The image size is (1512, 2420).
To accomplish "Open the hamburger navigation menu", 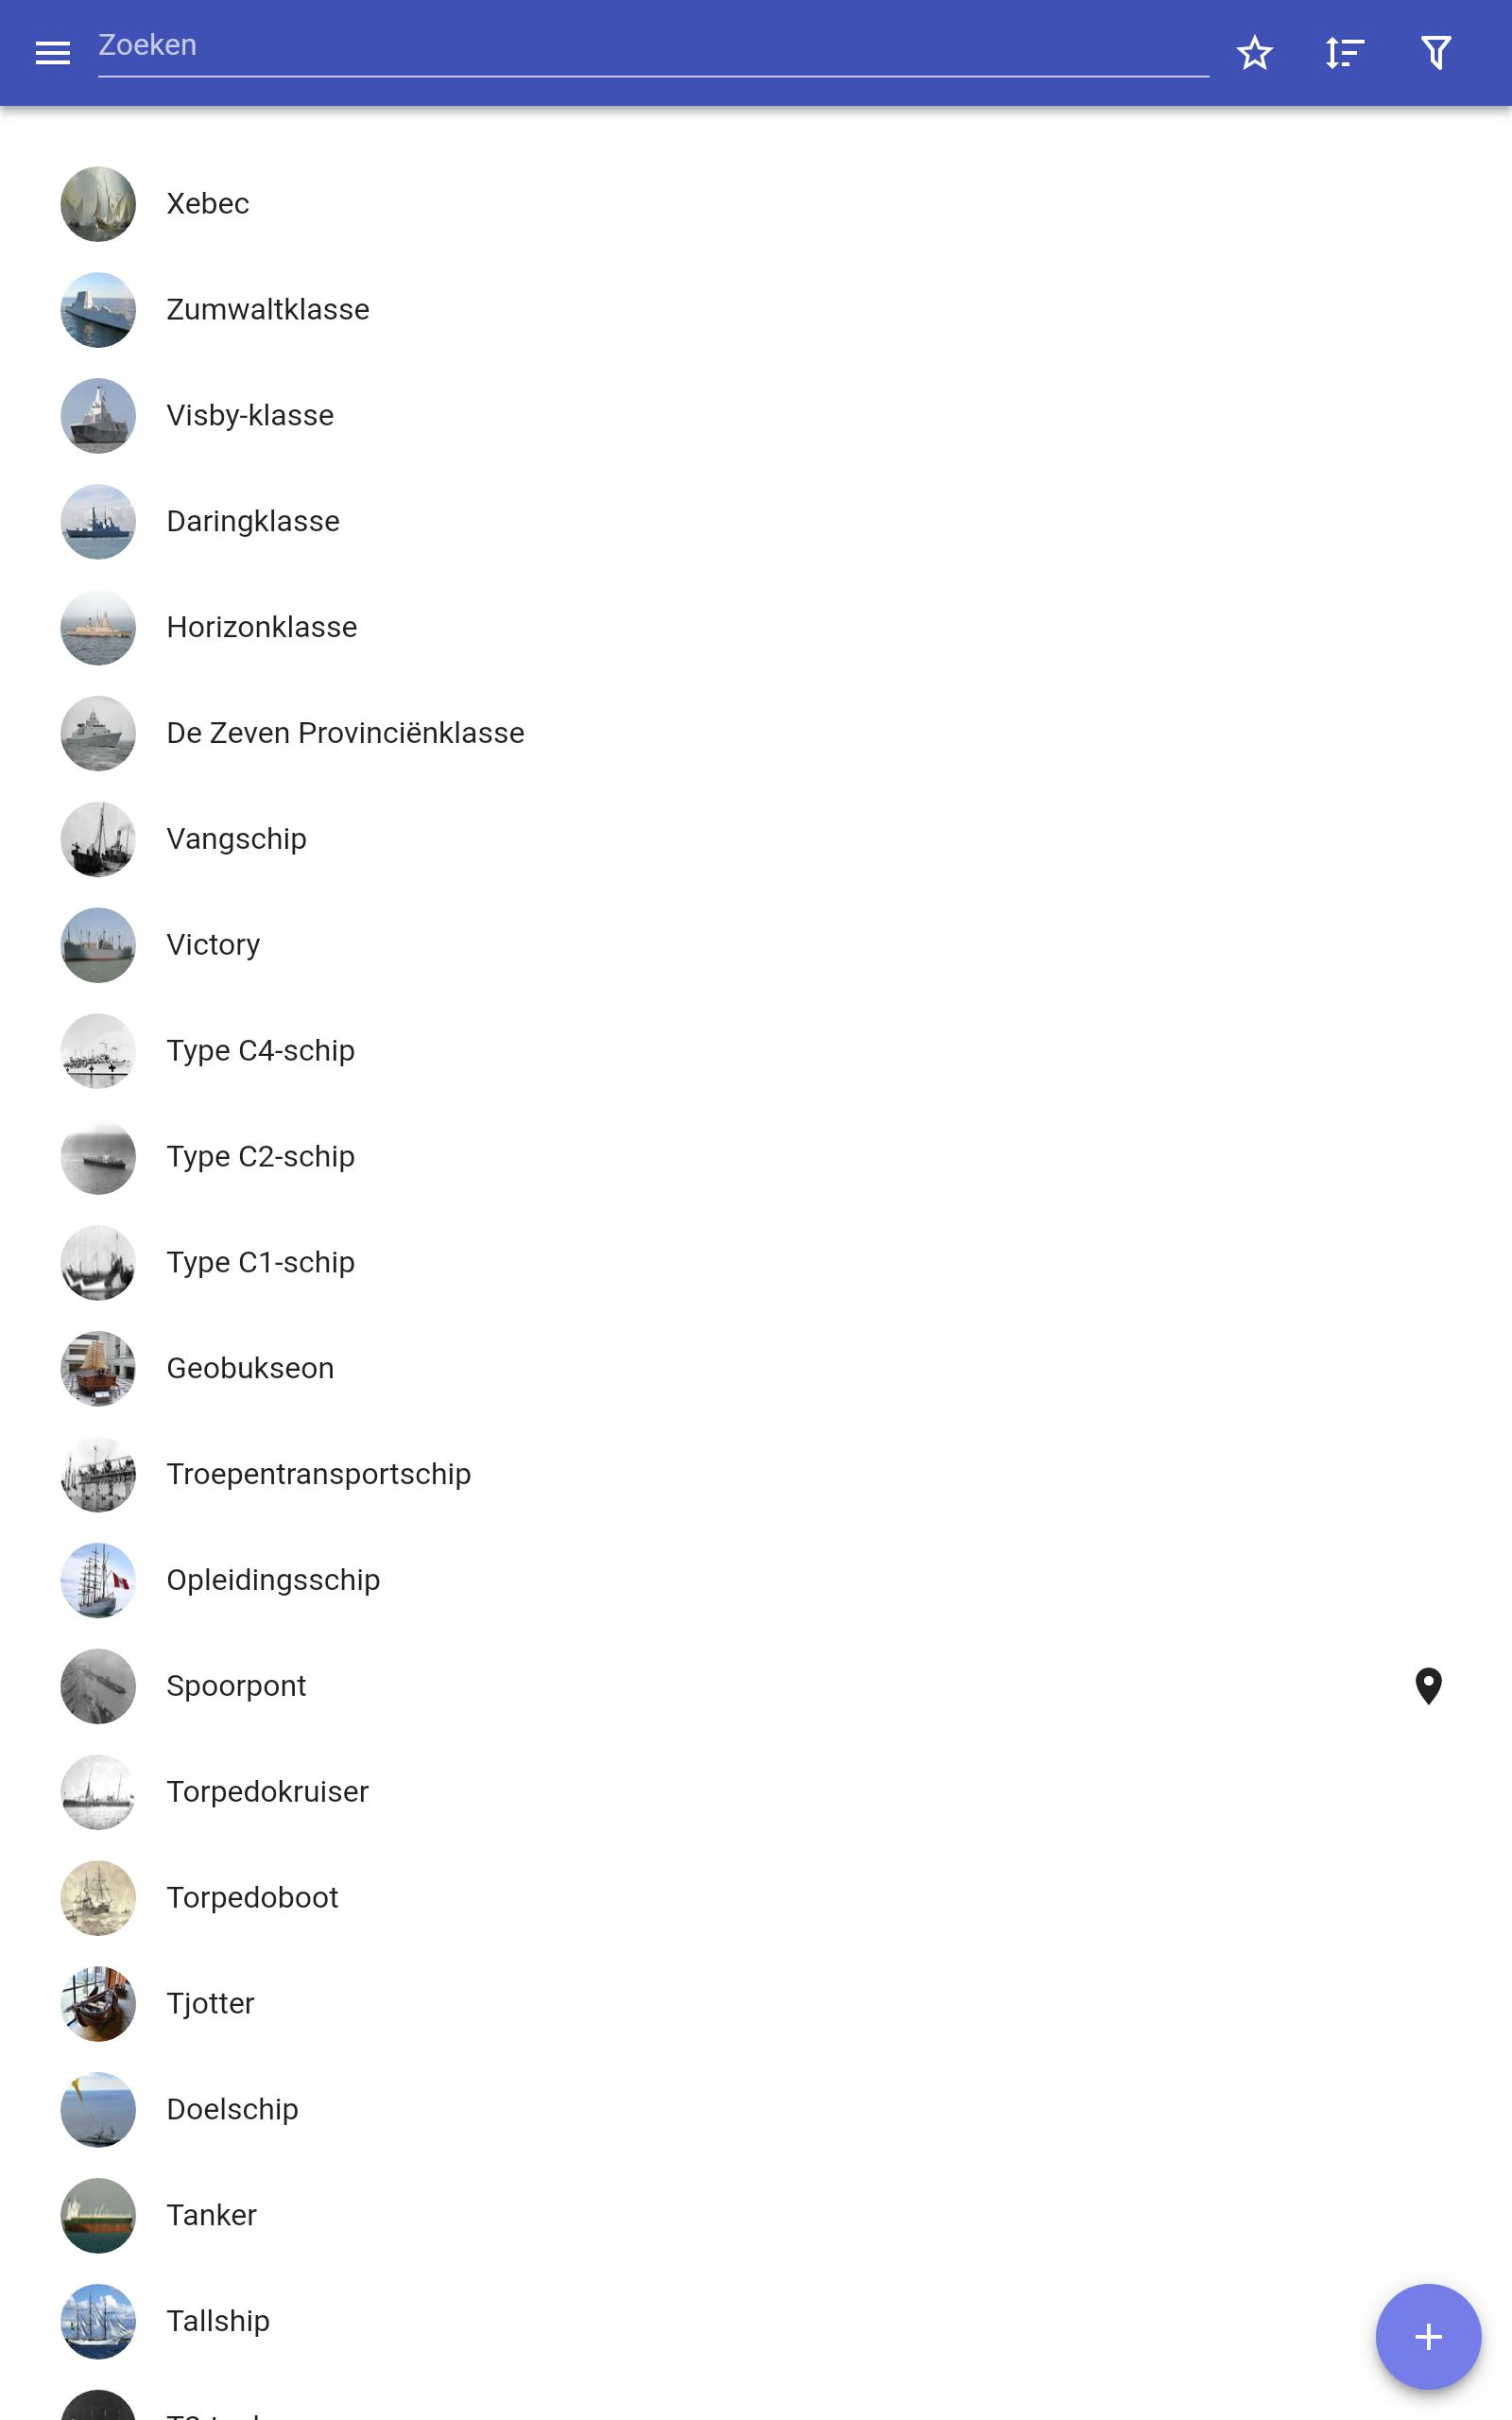I will 53,53.
